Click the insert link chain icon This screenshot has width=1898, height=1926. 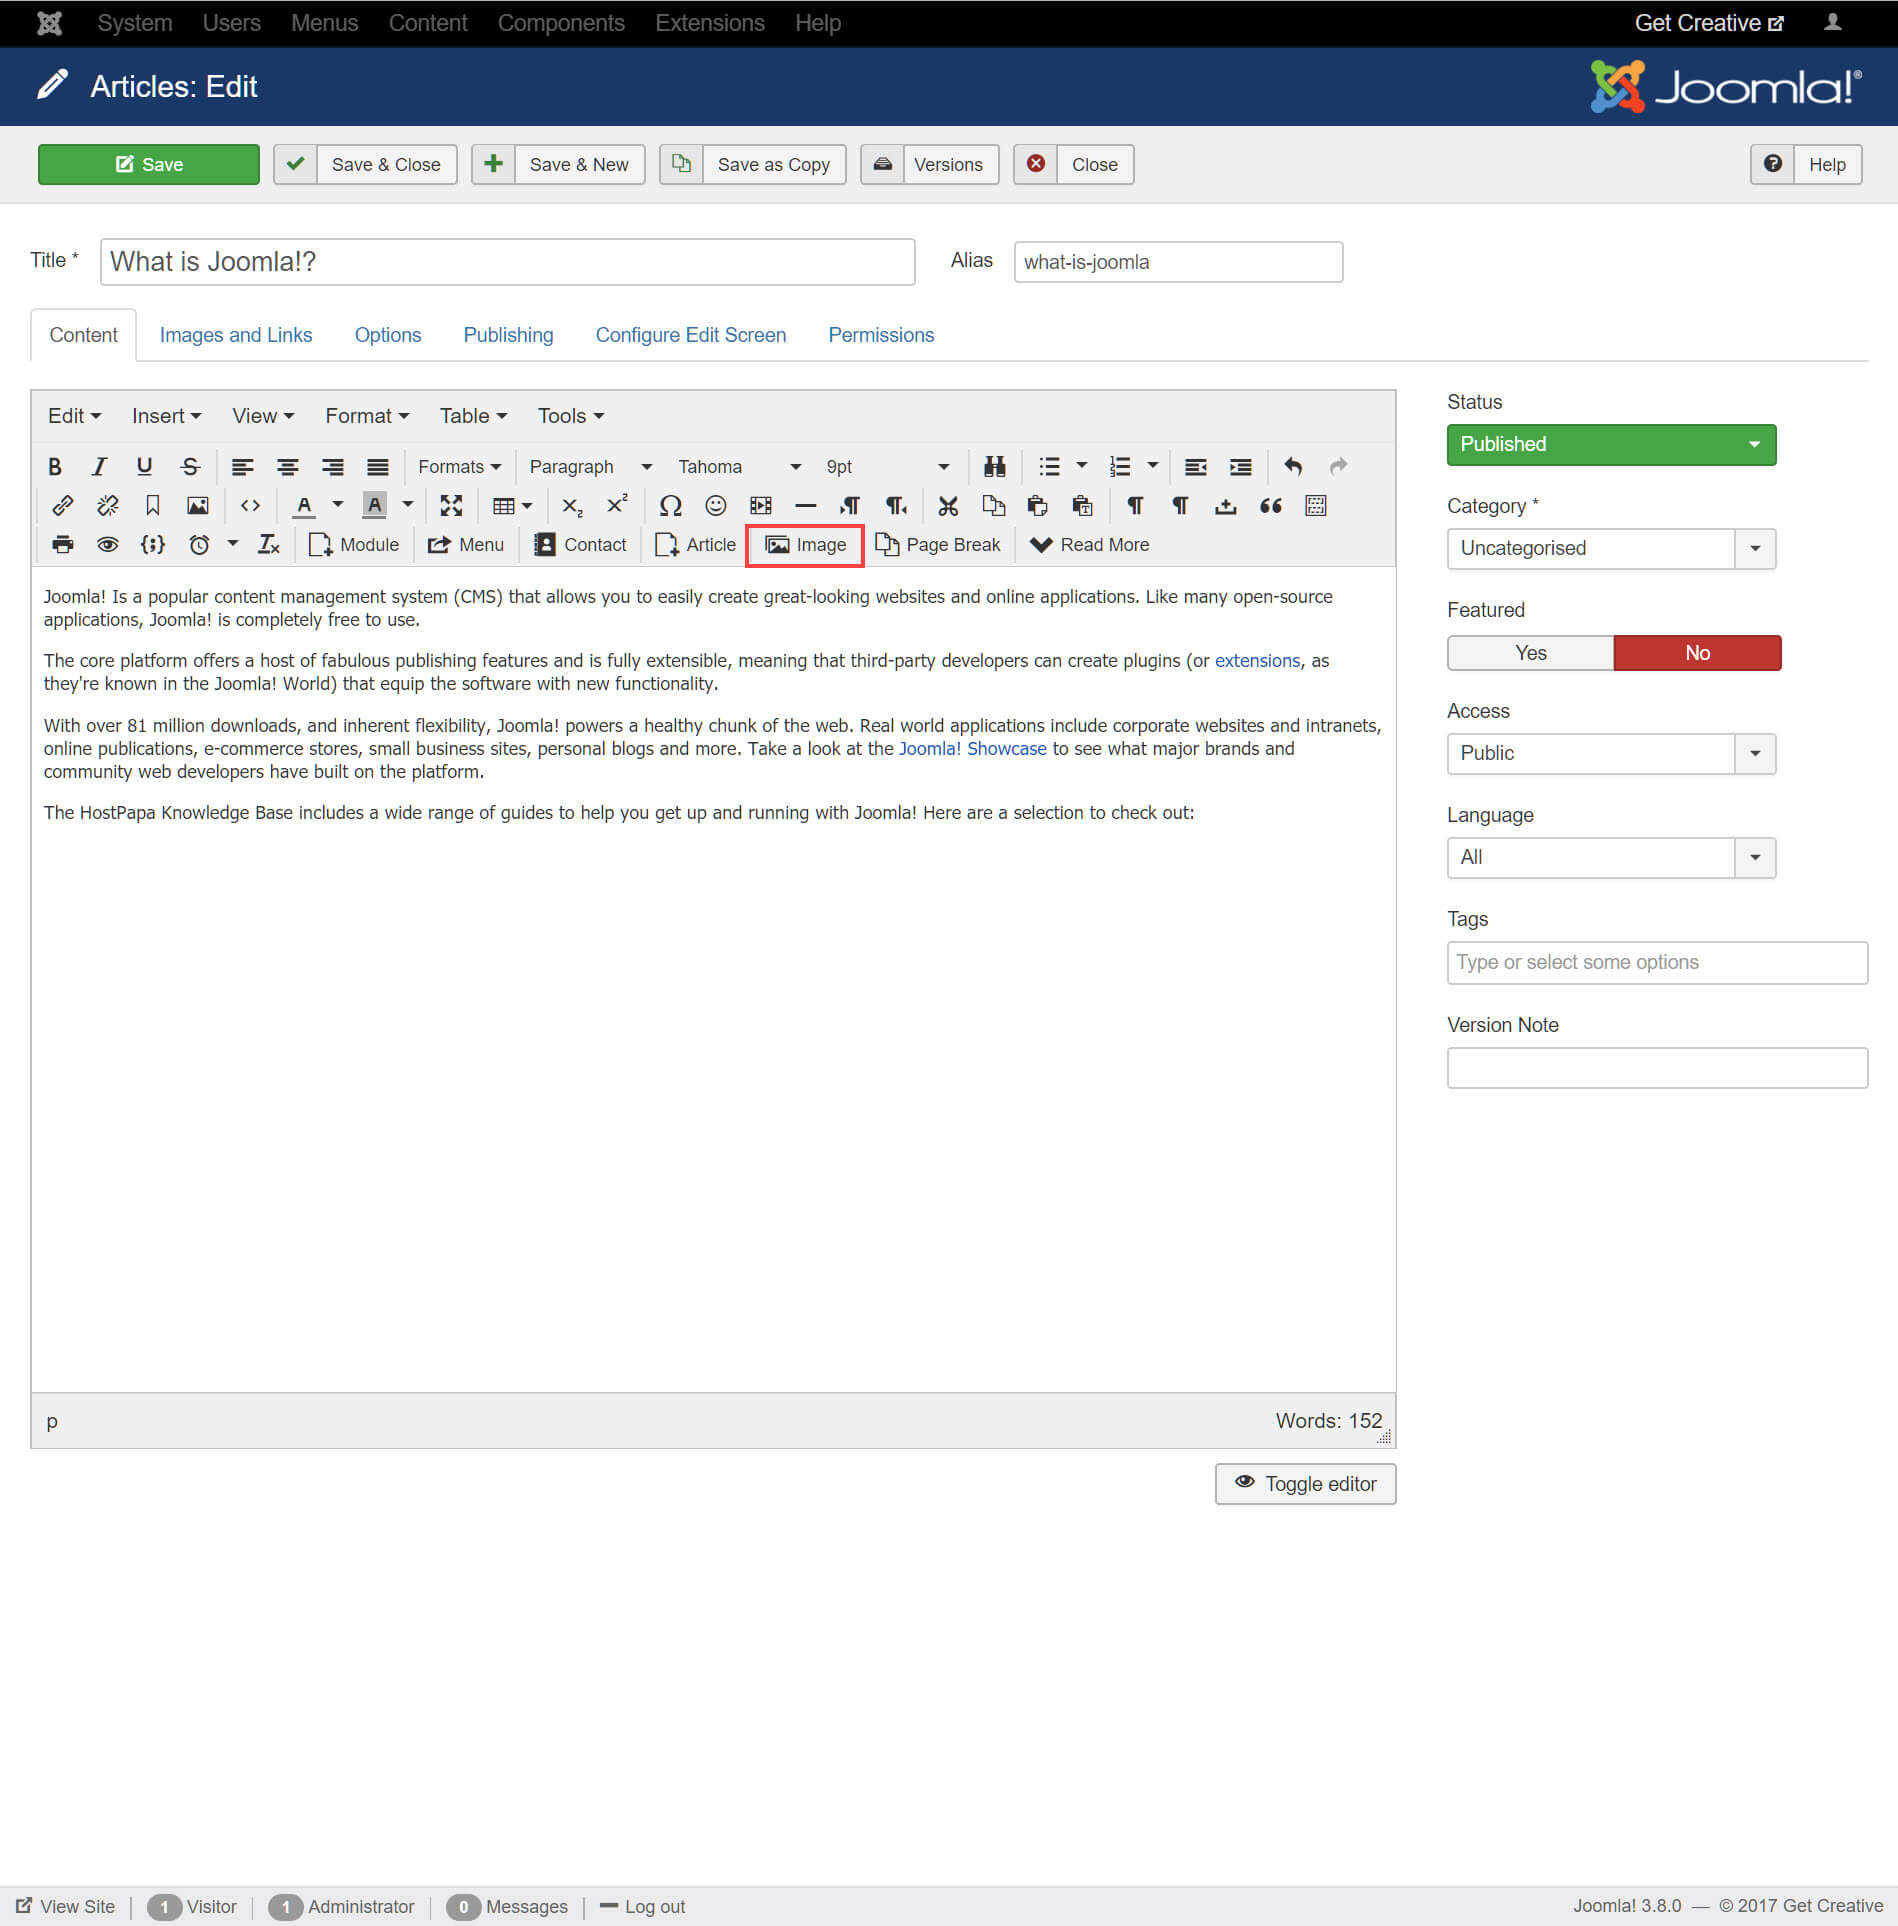(62, 506)
